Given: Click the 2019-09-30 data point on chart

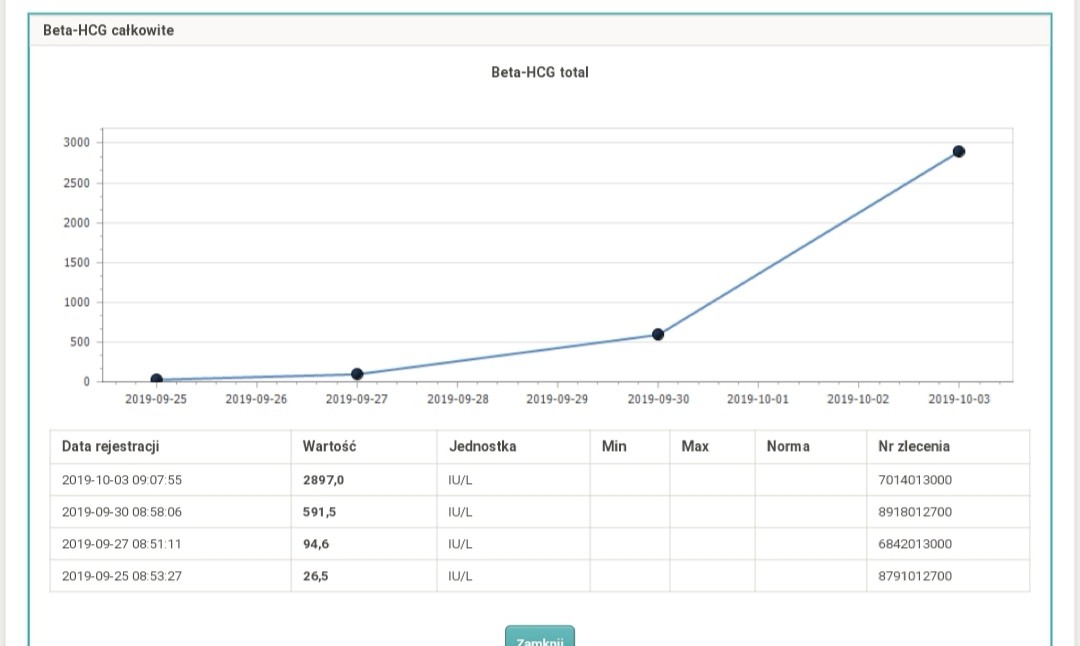Looking at the screenshot, I should [x=657, y=334].
